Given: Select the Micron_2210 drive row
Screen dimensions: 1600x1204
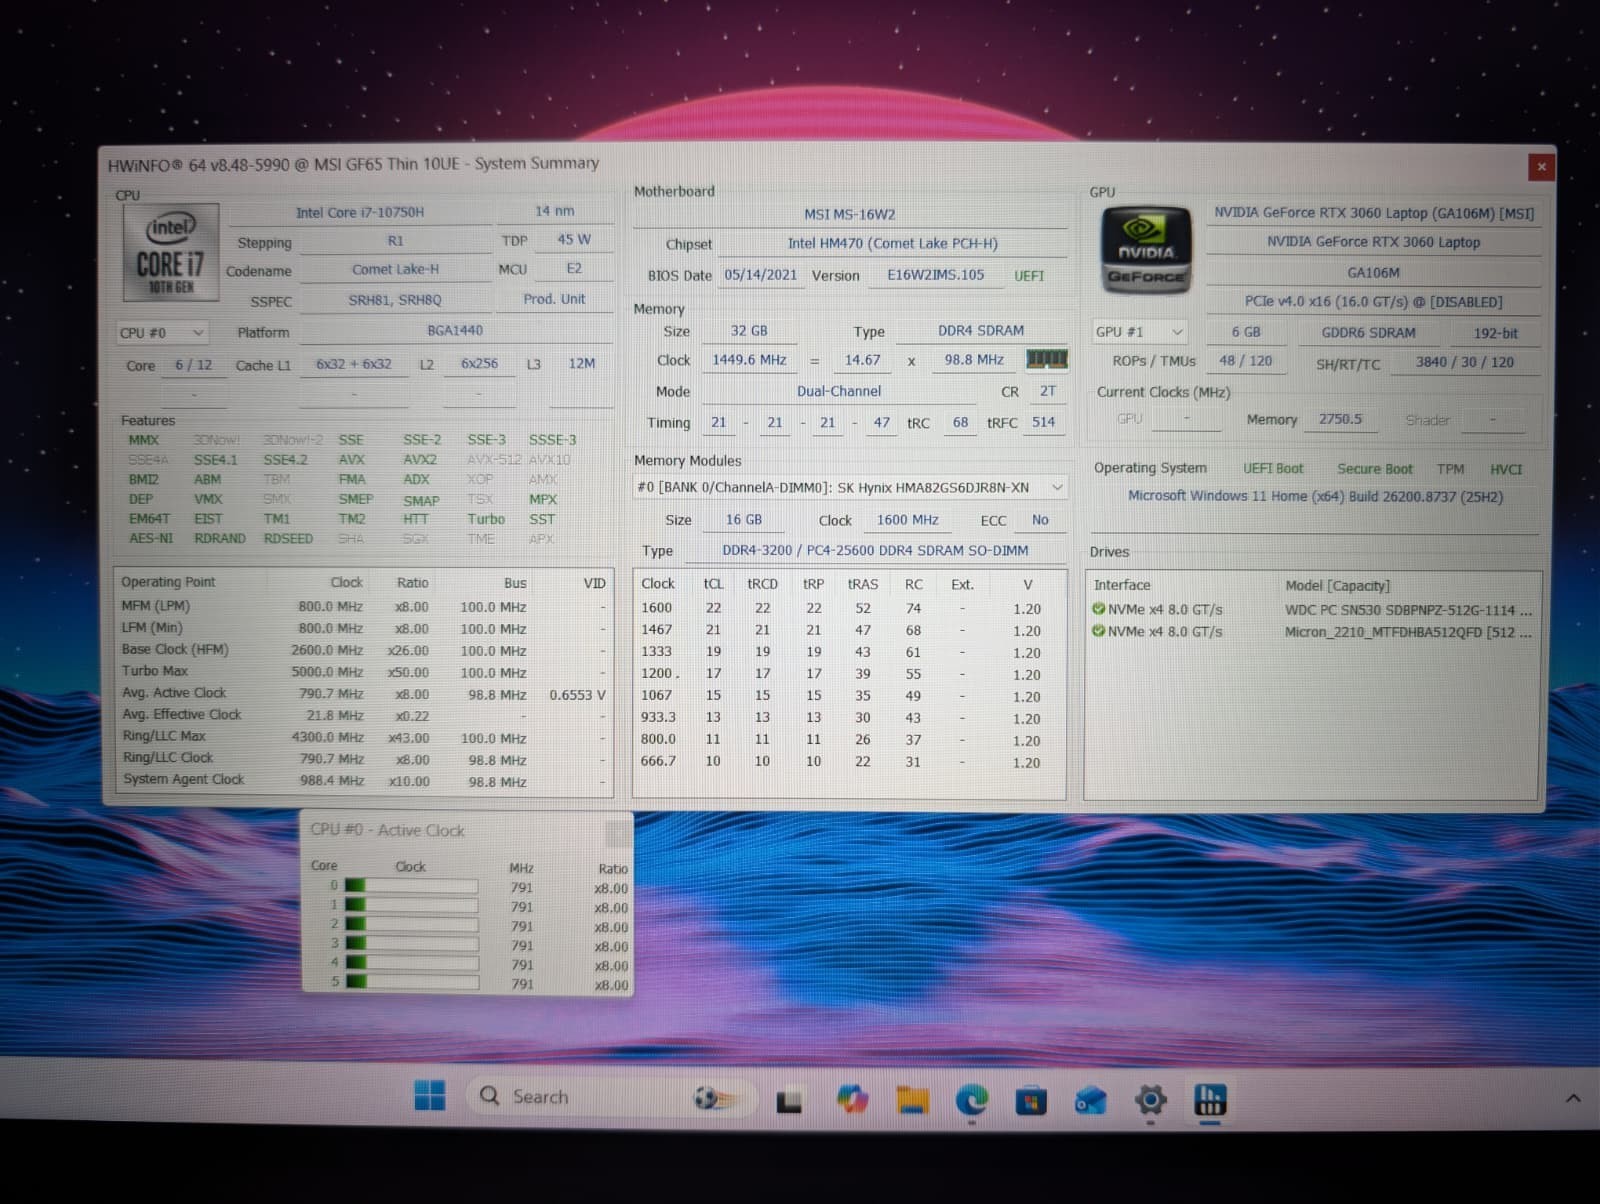Looking at the screenshot, I should tap(1312, 632).
